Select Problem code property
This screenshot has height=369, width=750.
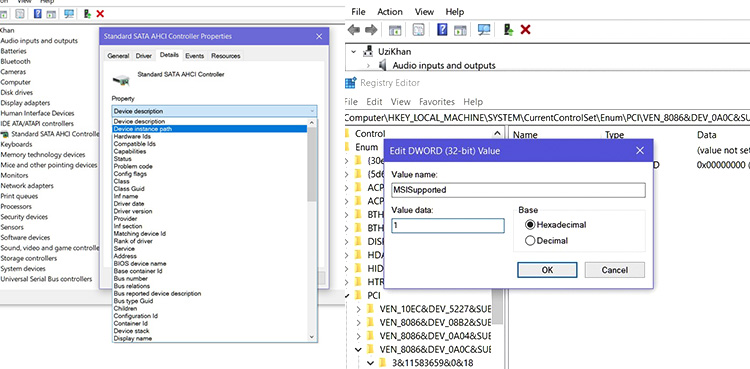[x=133, y=166]
